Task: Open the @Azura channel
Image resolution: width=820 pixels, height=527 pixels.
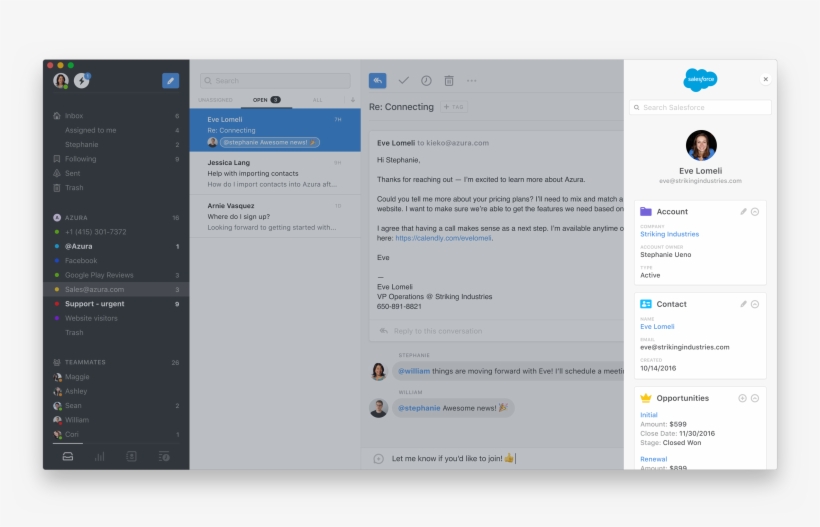Action: point(116,246)
